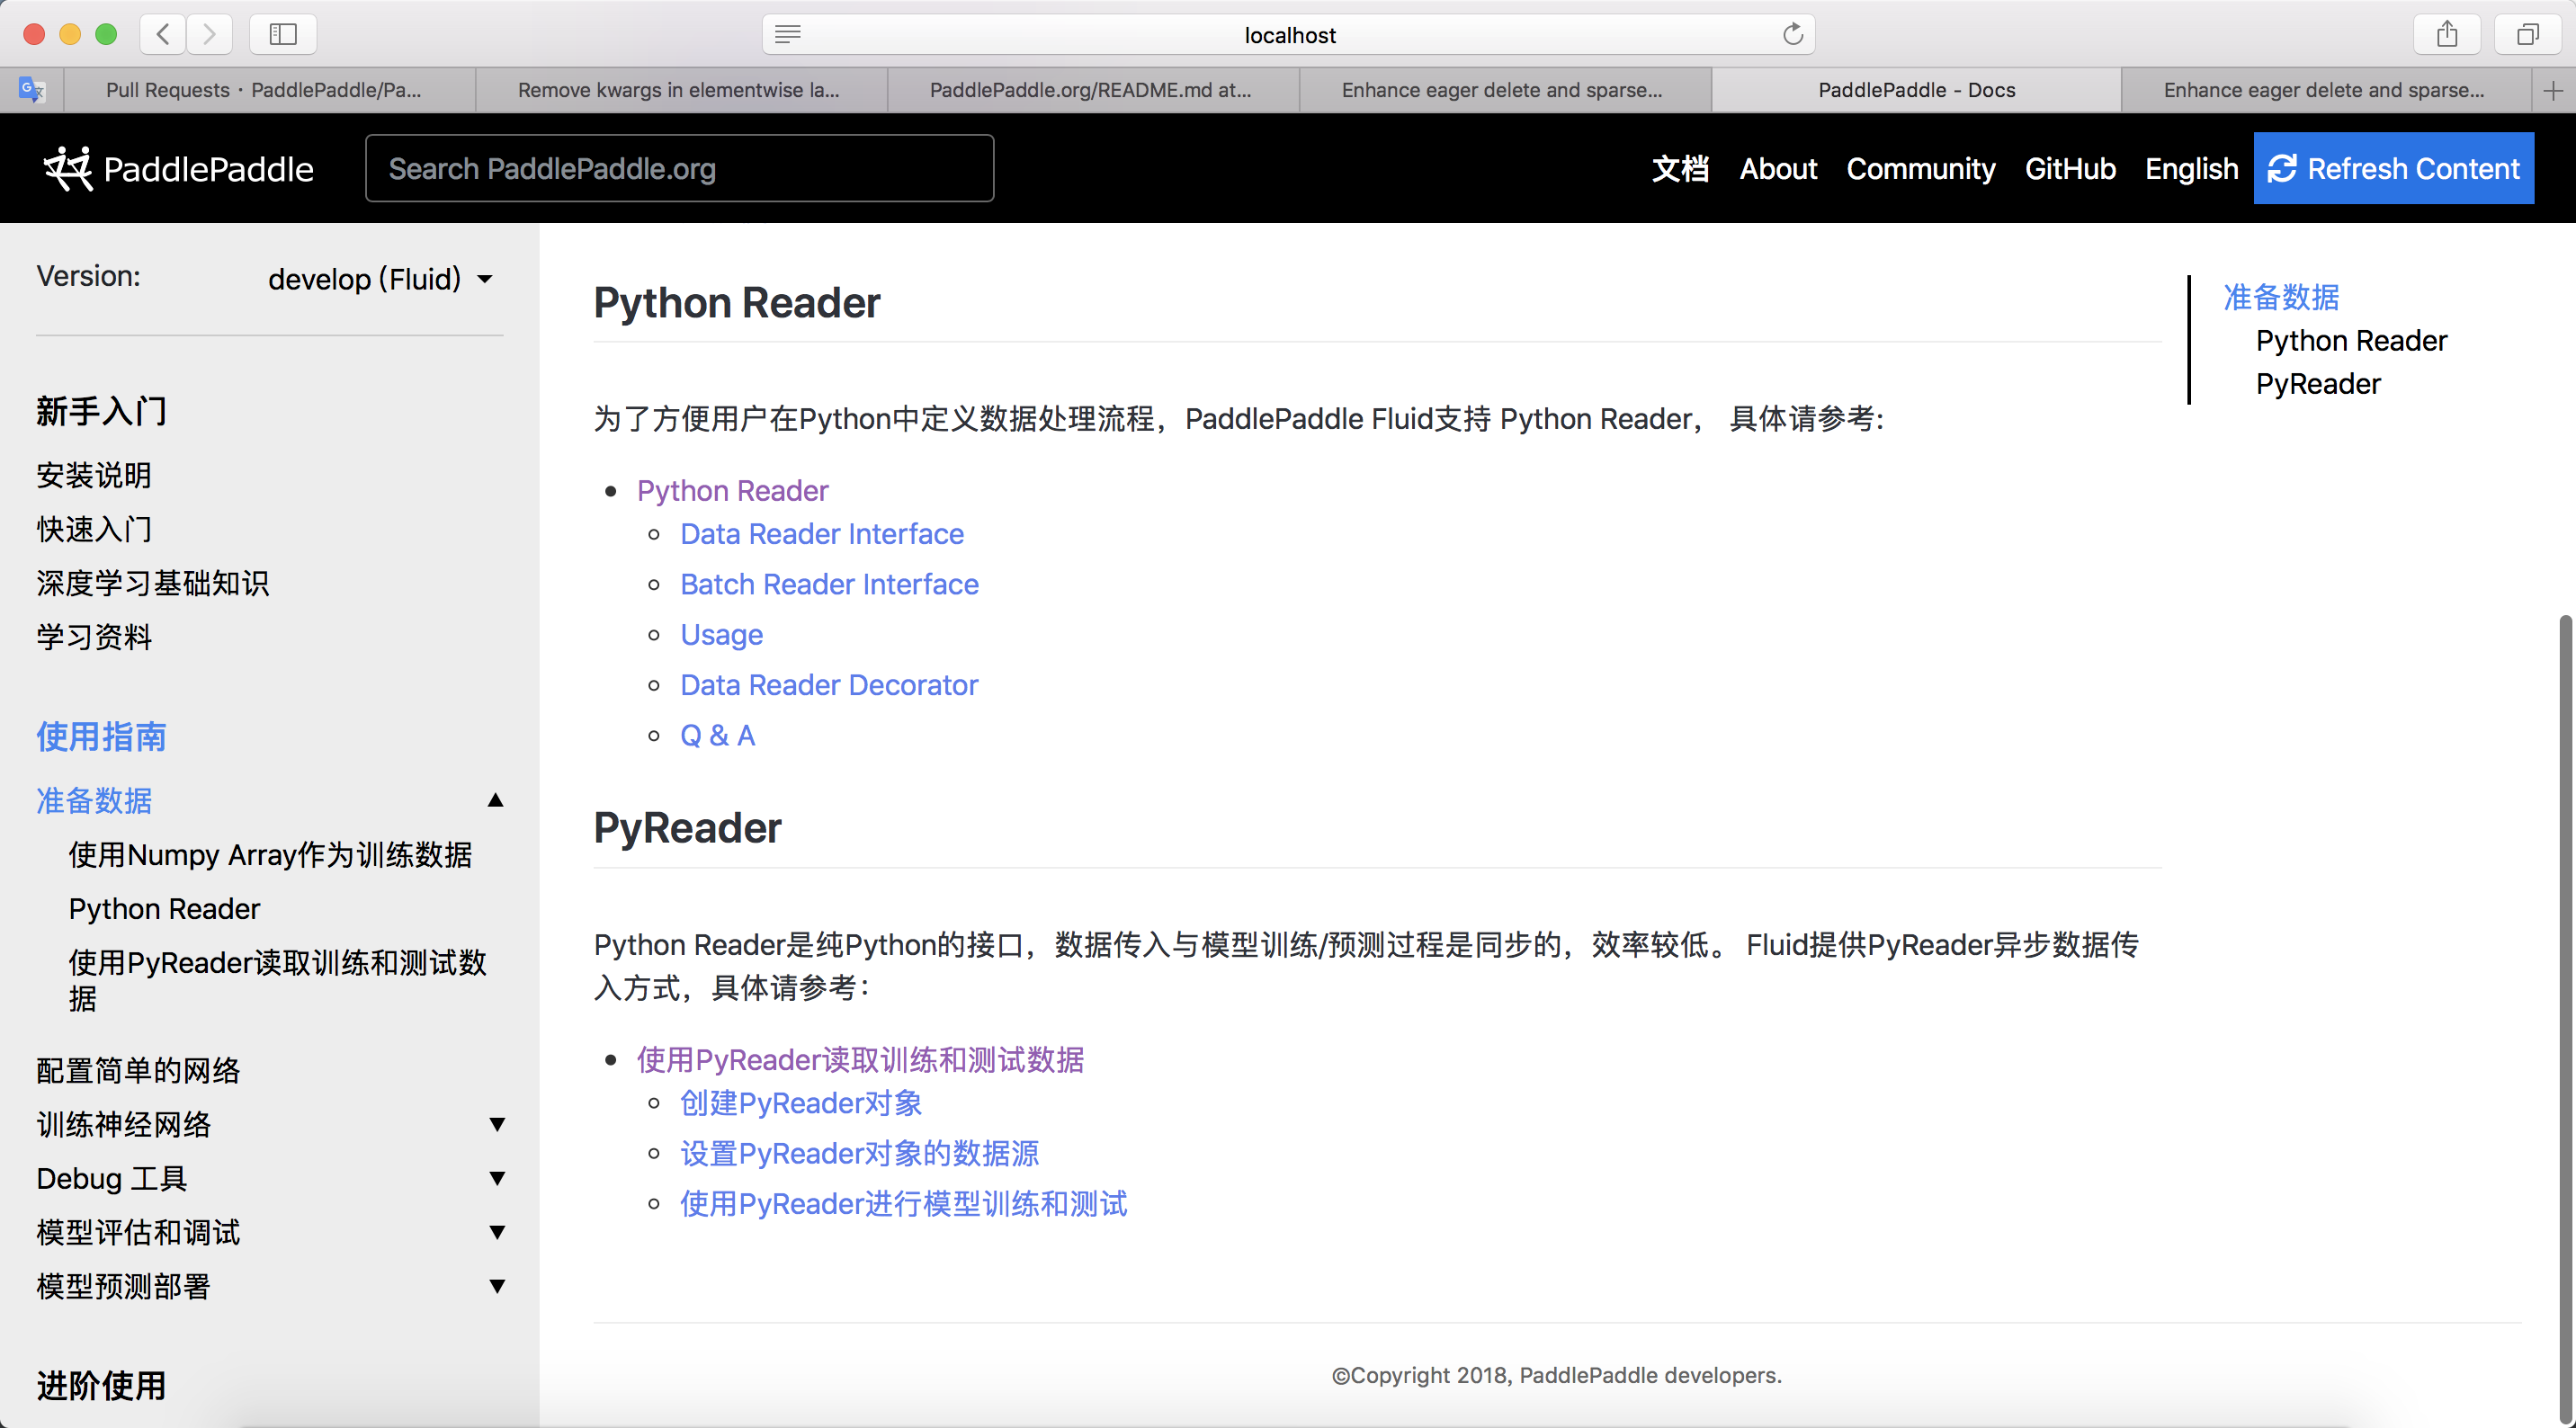Follow the purple Python Reader content link

(733, 490)
